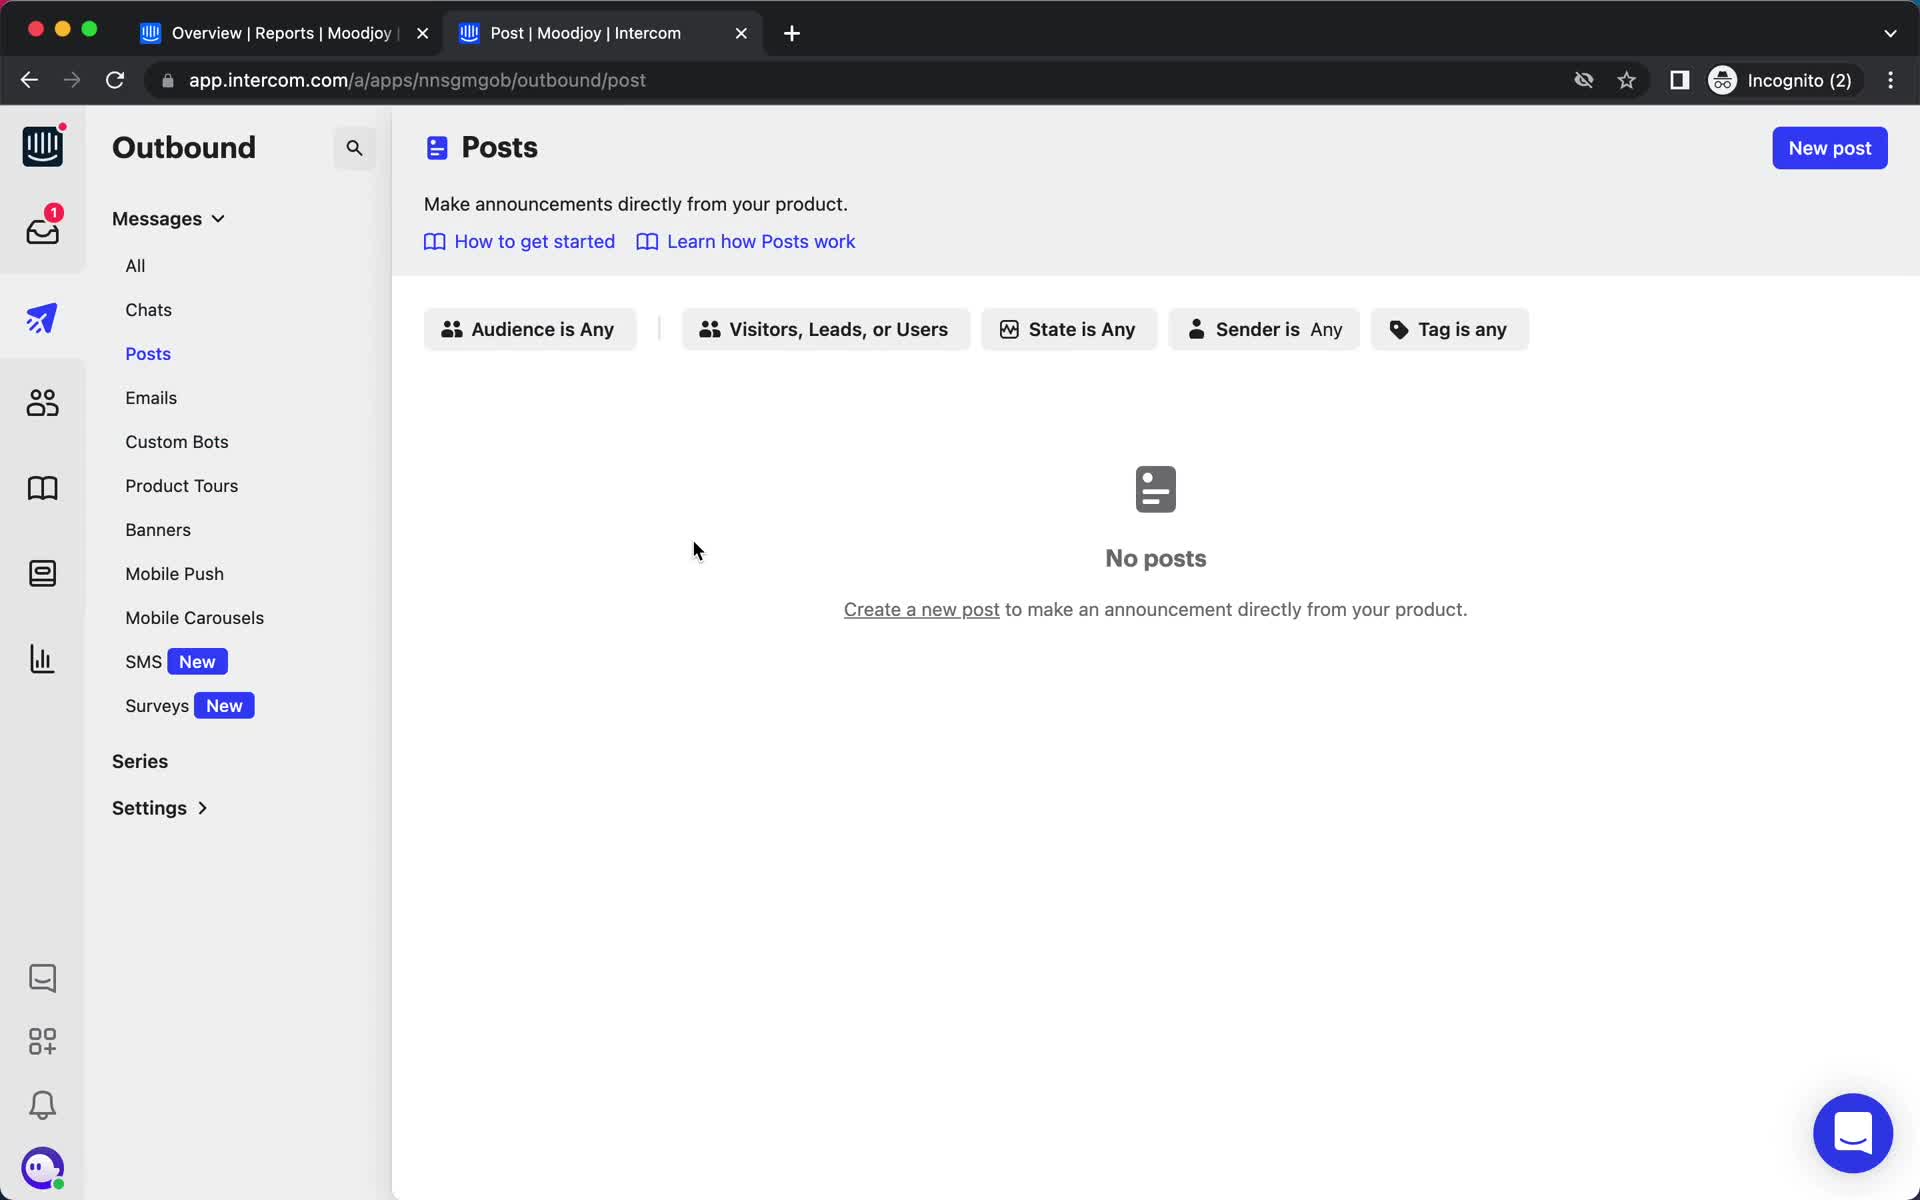Expand the Settings section arrow
The width and height of the screenshot is (1920, 1200).
click(202, 807)
